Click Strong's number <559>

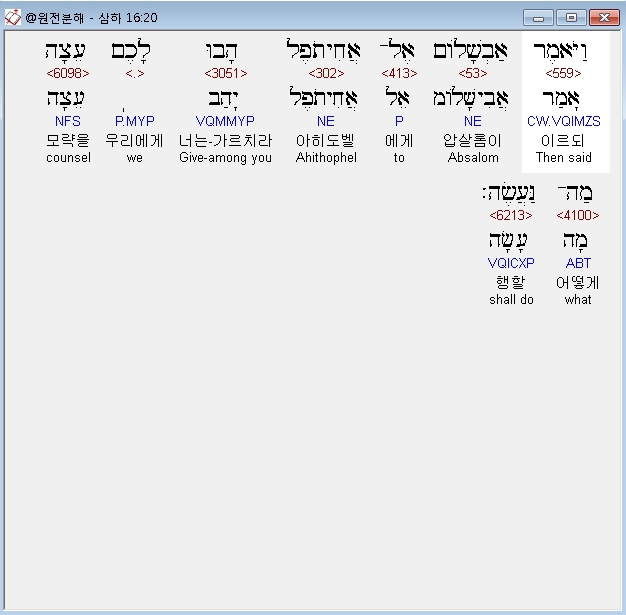pos(563,73)
